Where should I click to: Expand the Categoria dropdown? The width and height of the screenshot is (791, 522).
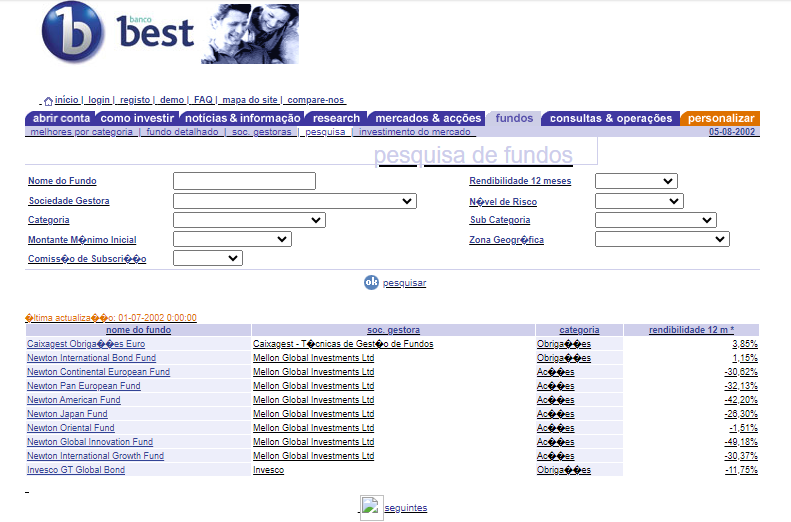pos(249,220)
